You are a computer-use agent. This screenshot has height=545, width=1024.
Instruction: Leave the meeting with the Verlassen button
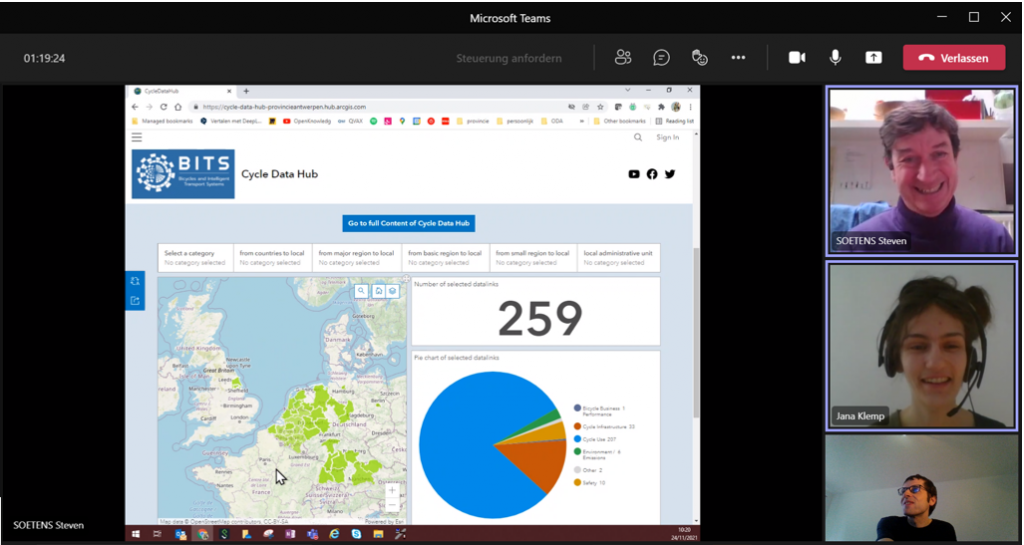pos(954,57)
